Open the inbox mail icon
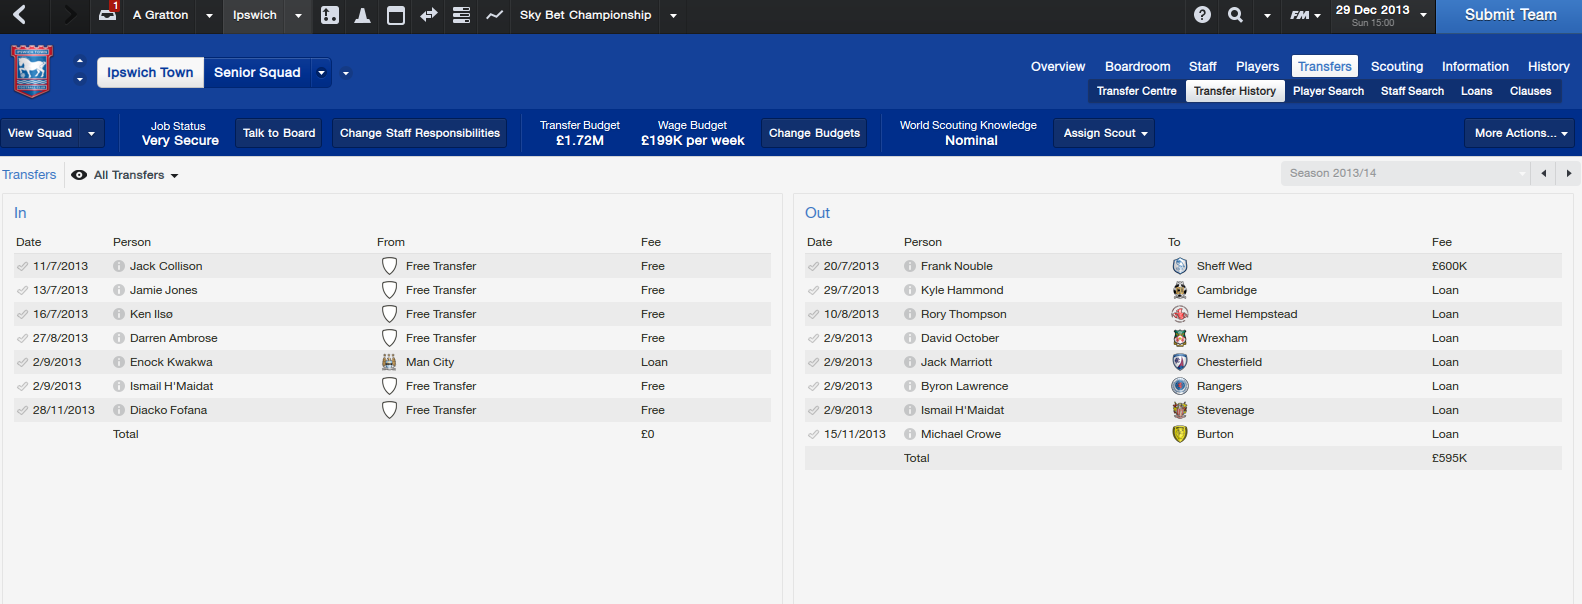This screenshot has width=1582, height=604. [x=108, y=15]
